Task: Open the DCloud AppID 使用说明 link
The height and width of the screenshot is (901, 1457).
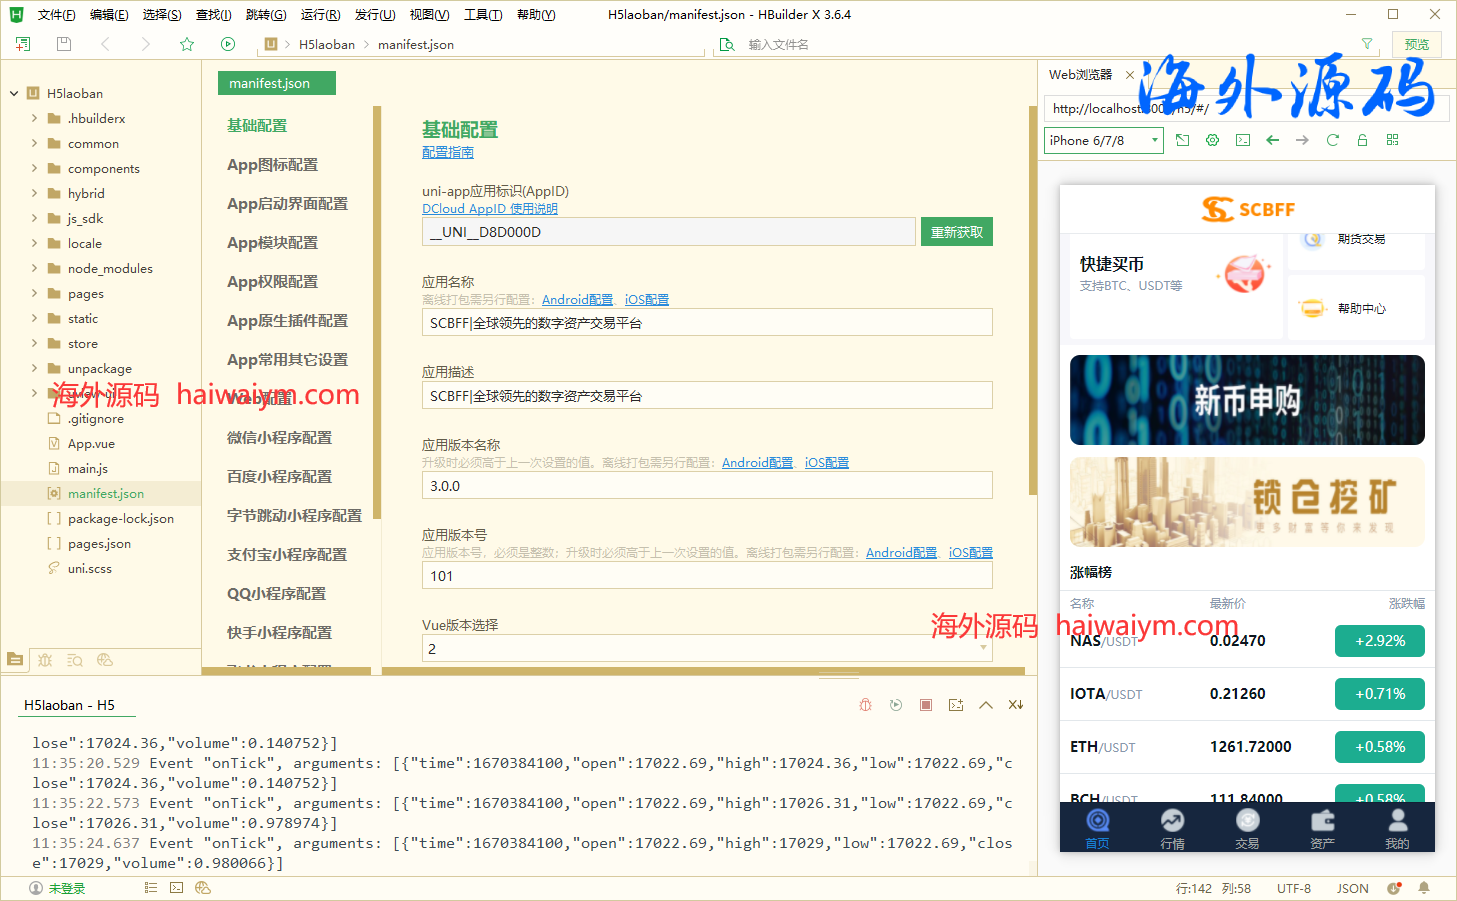Action: click(x=489, y=208)
